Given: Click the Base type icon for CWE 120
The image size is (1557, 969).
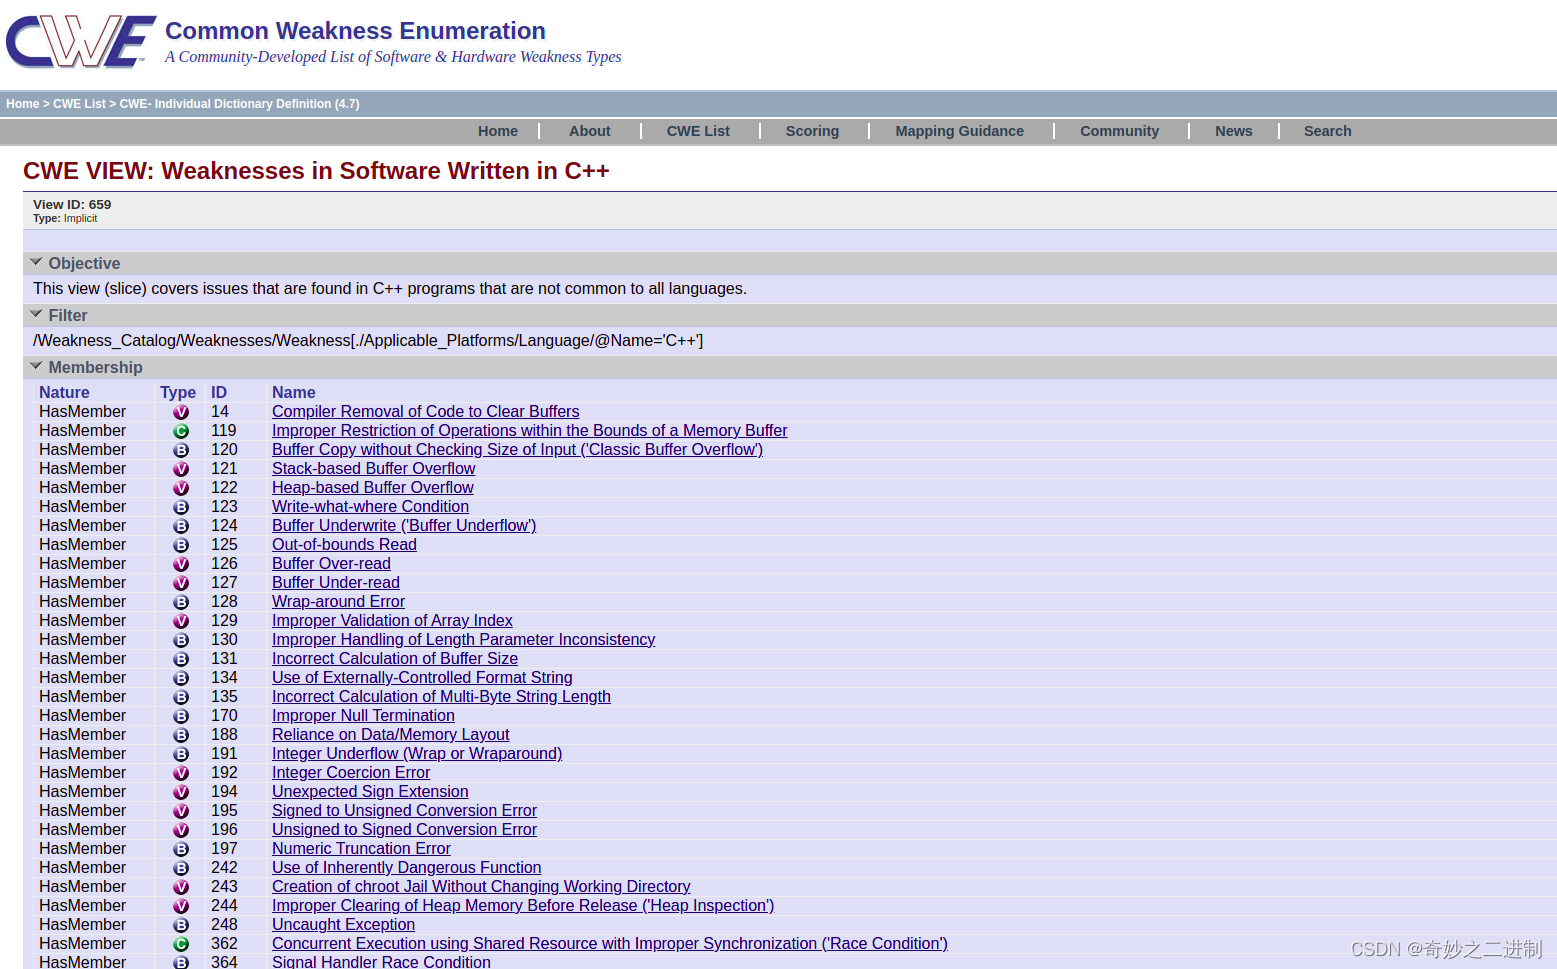Looking at the screenshot, I should tap(181, 450).
